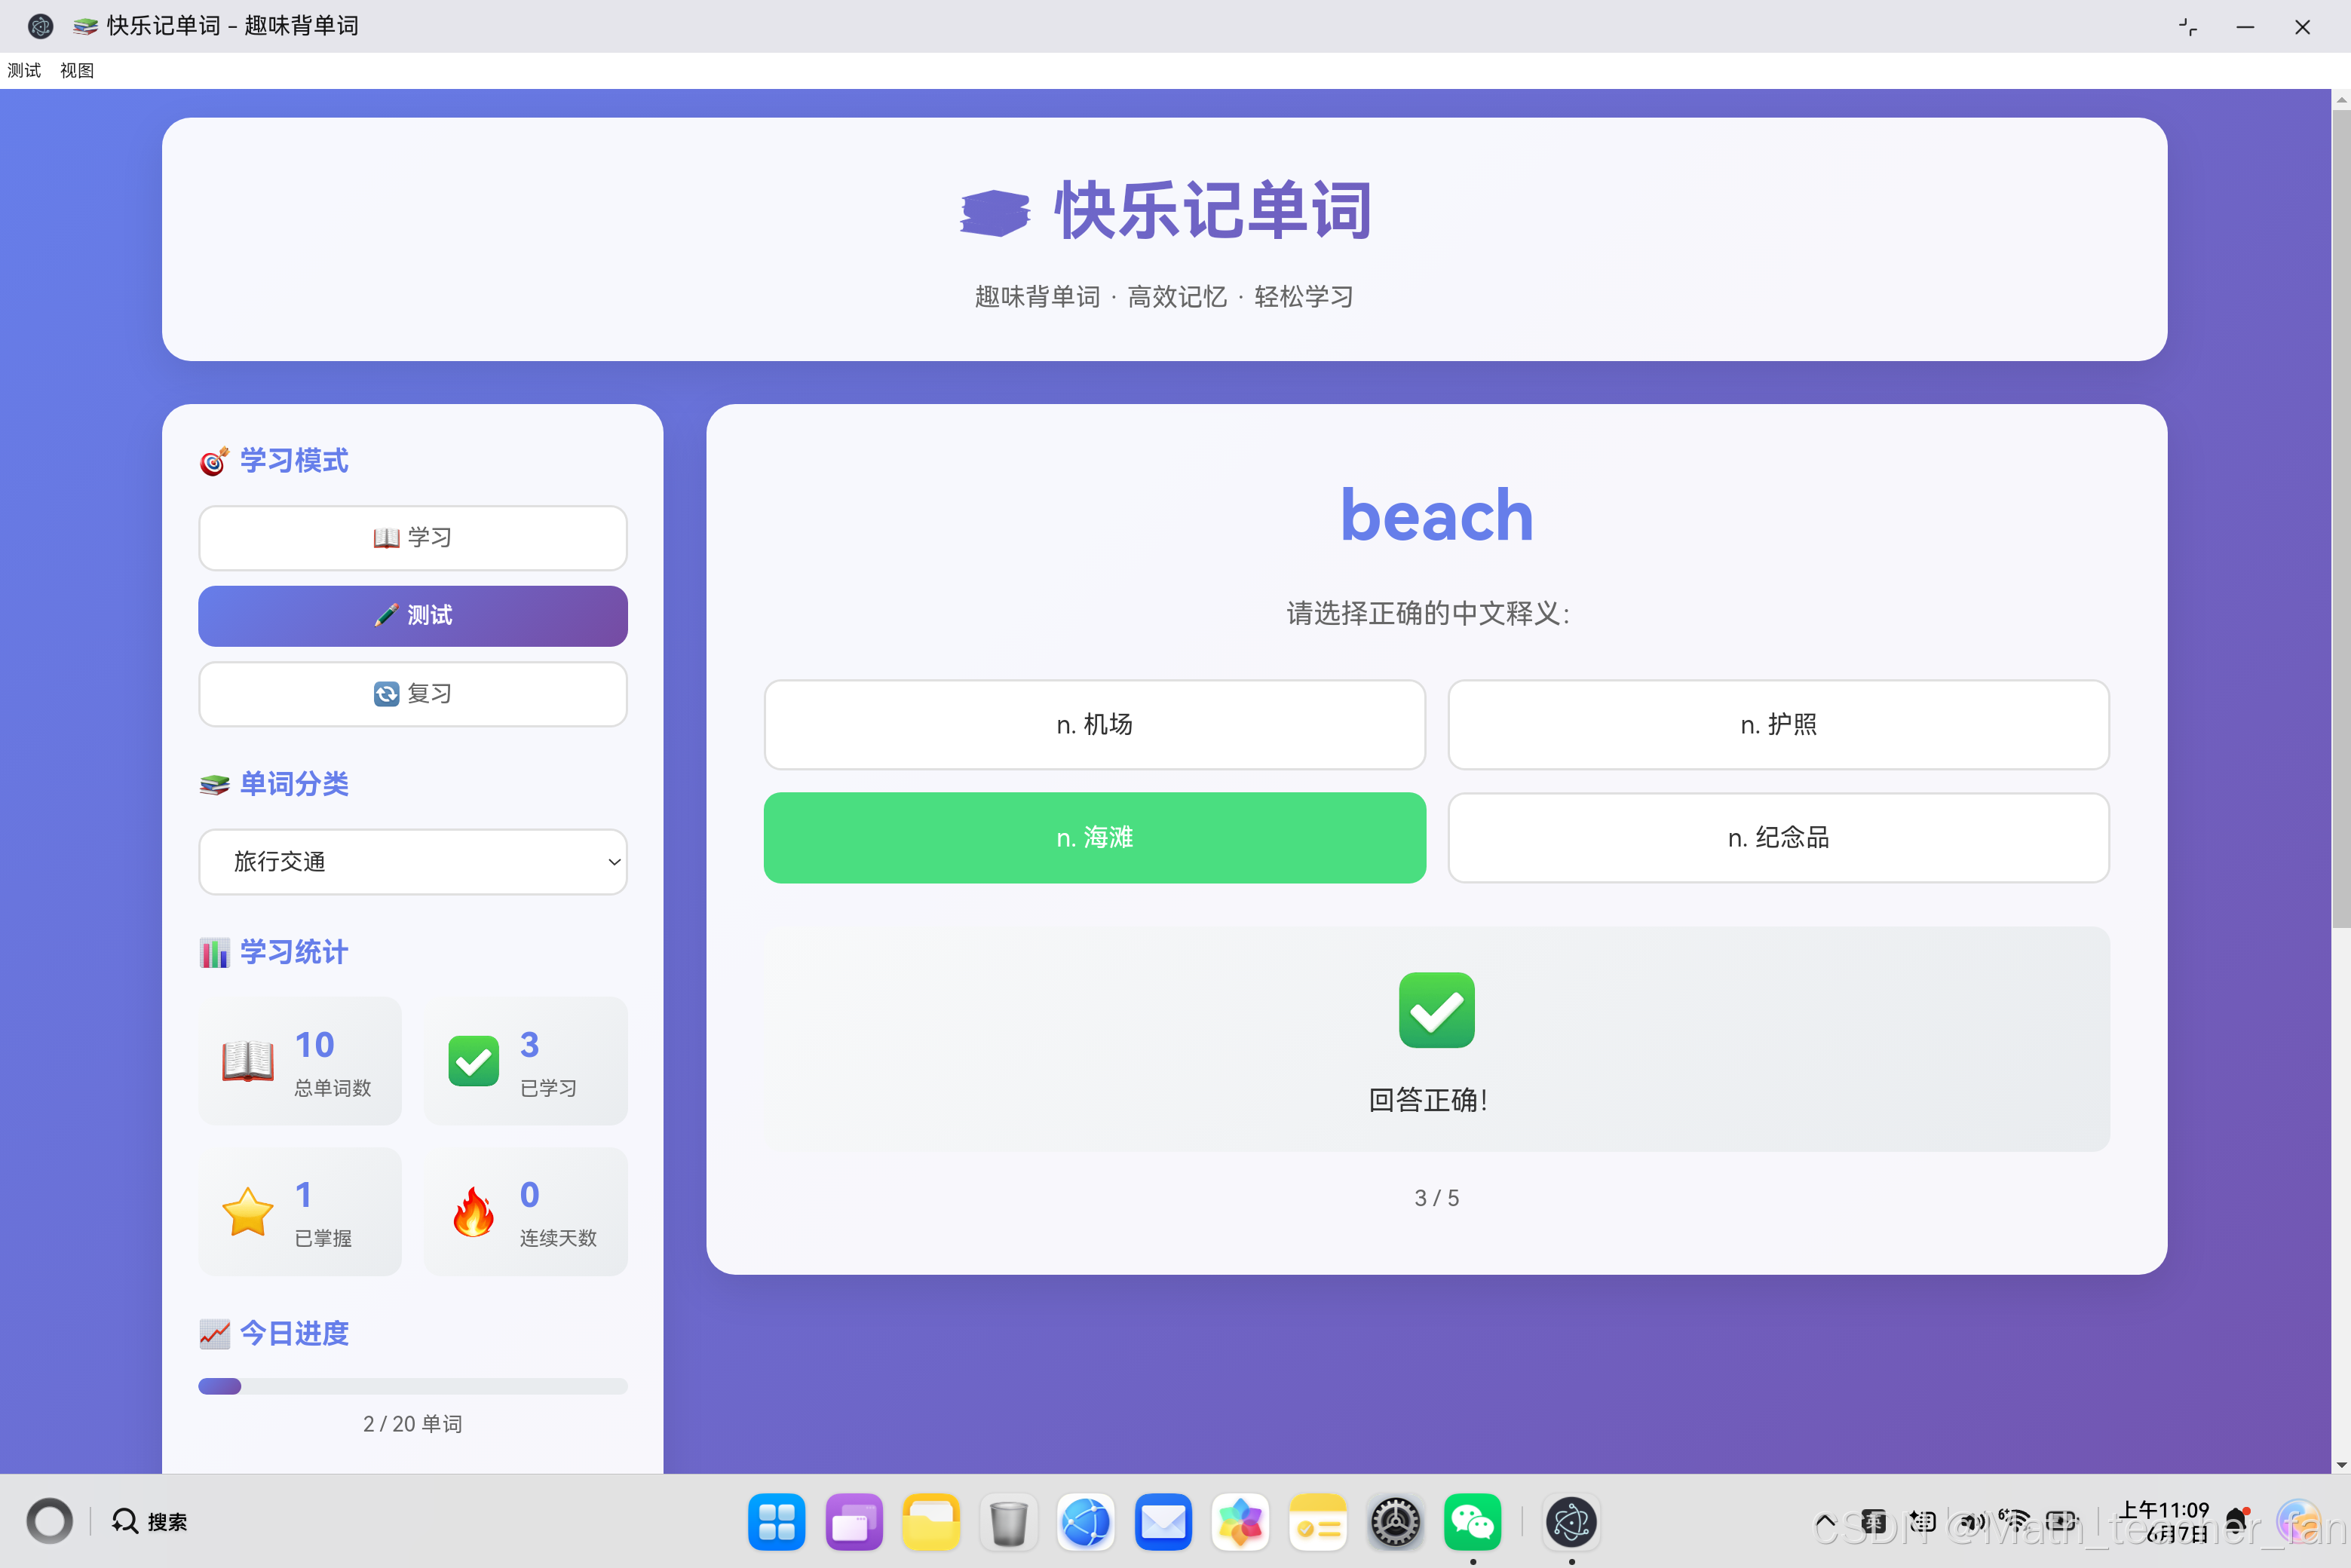Open the colorful assistant orb in tray

click(x=2298, y=1521)
